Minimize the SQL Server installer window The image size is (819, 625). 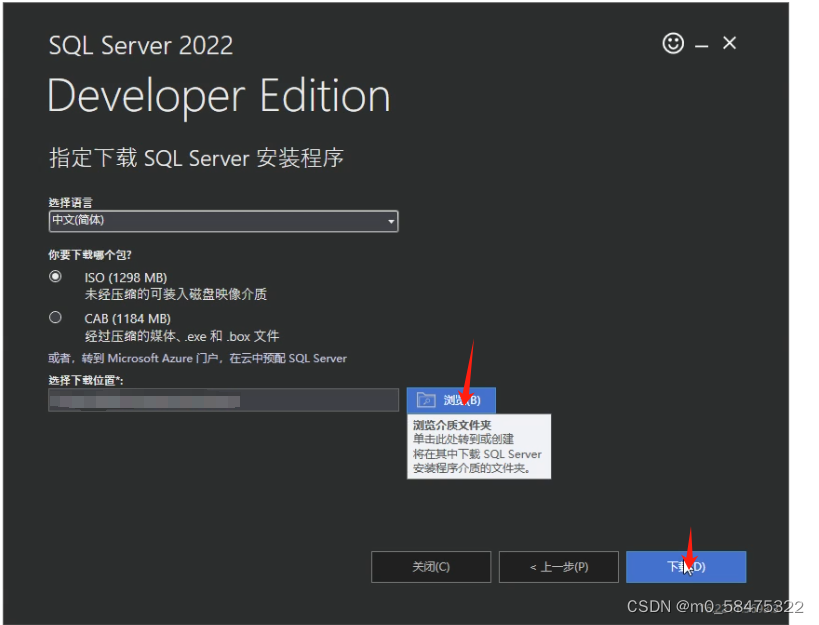pos(700,43)
